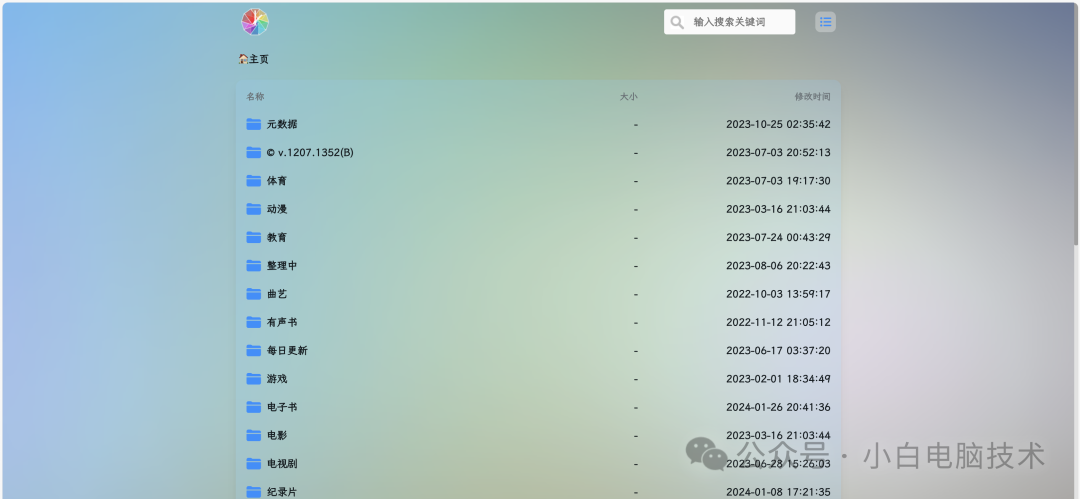Click the folder icon beside 电子书
Screen dimensions: 1080x499
click(x=253, y=407)
